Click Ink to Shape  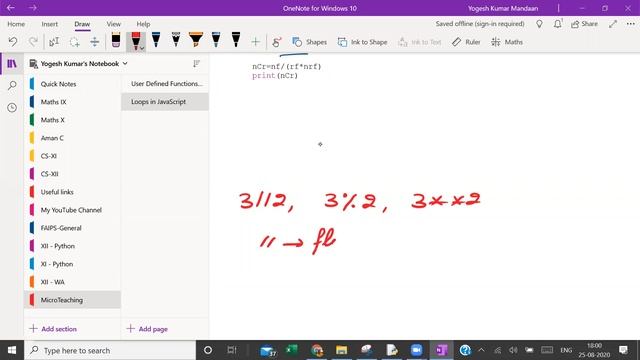pos(362,42)
